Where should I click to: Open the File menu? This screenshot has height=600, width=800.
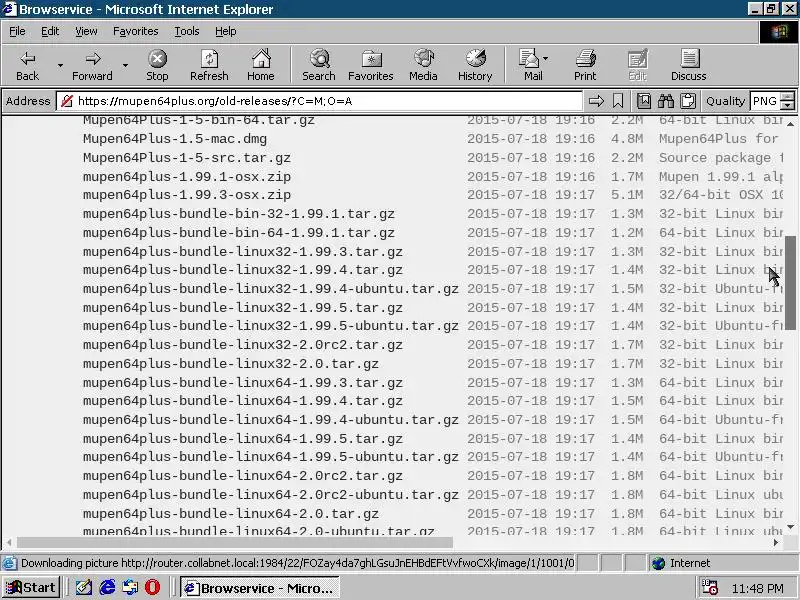point(17,32)
